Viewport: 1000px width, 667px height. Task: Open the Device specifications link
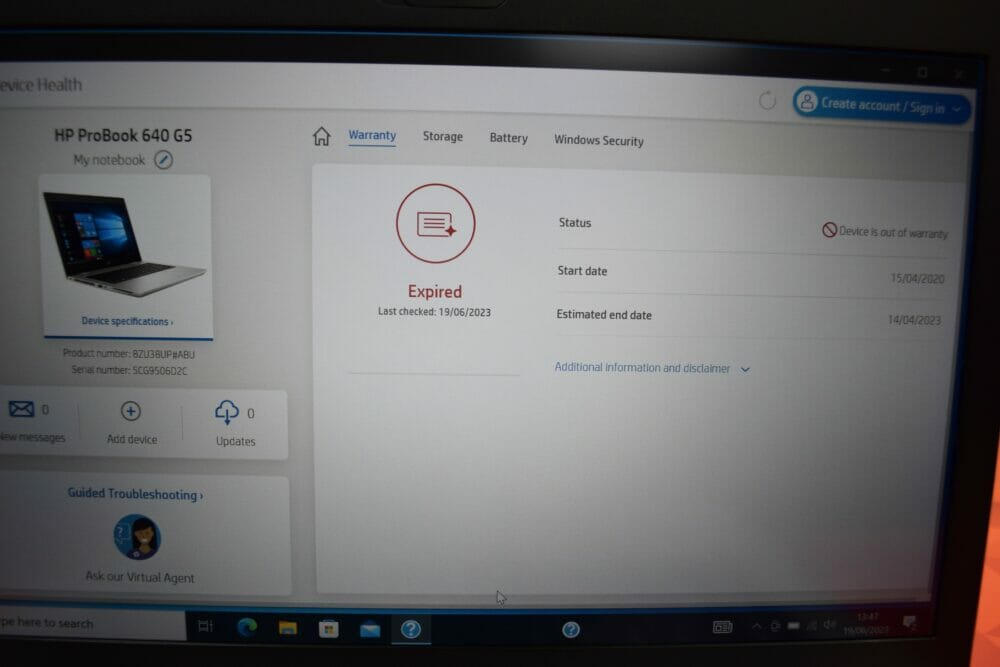point(127,321)
